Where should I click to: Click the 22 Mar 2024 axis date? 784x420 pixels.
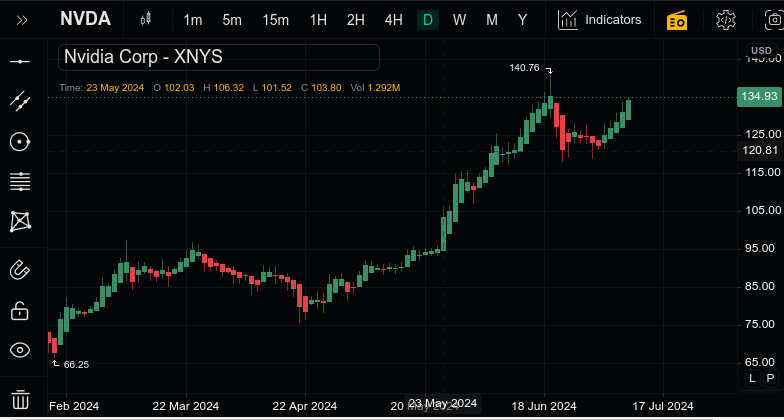coord(186,406)
